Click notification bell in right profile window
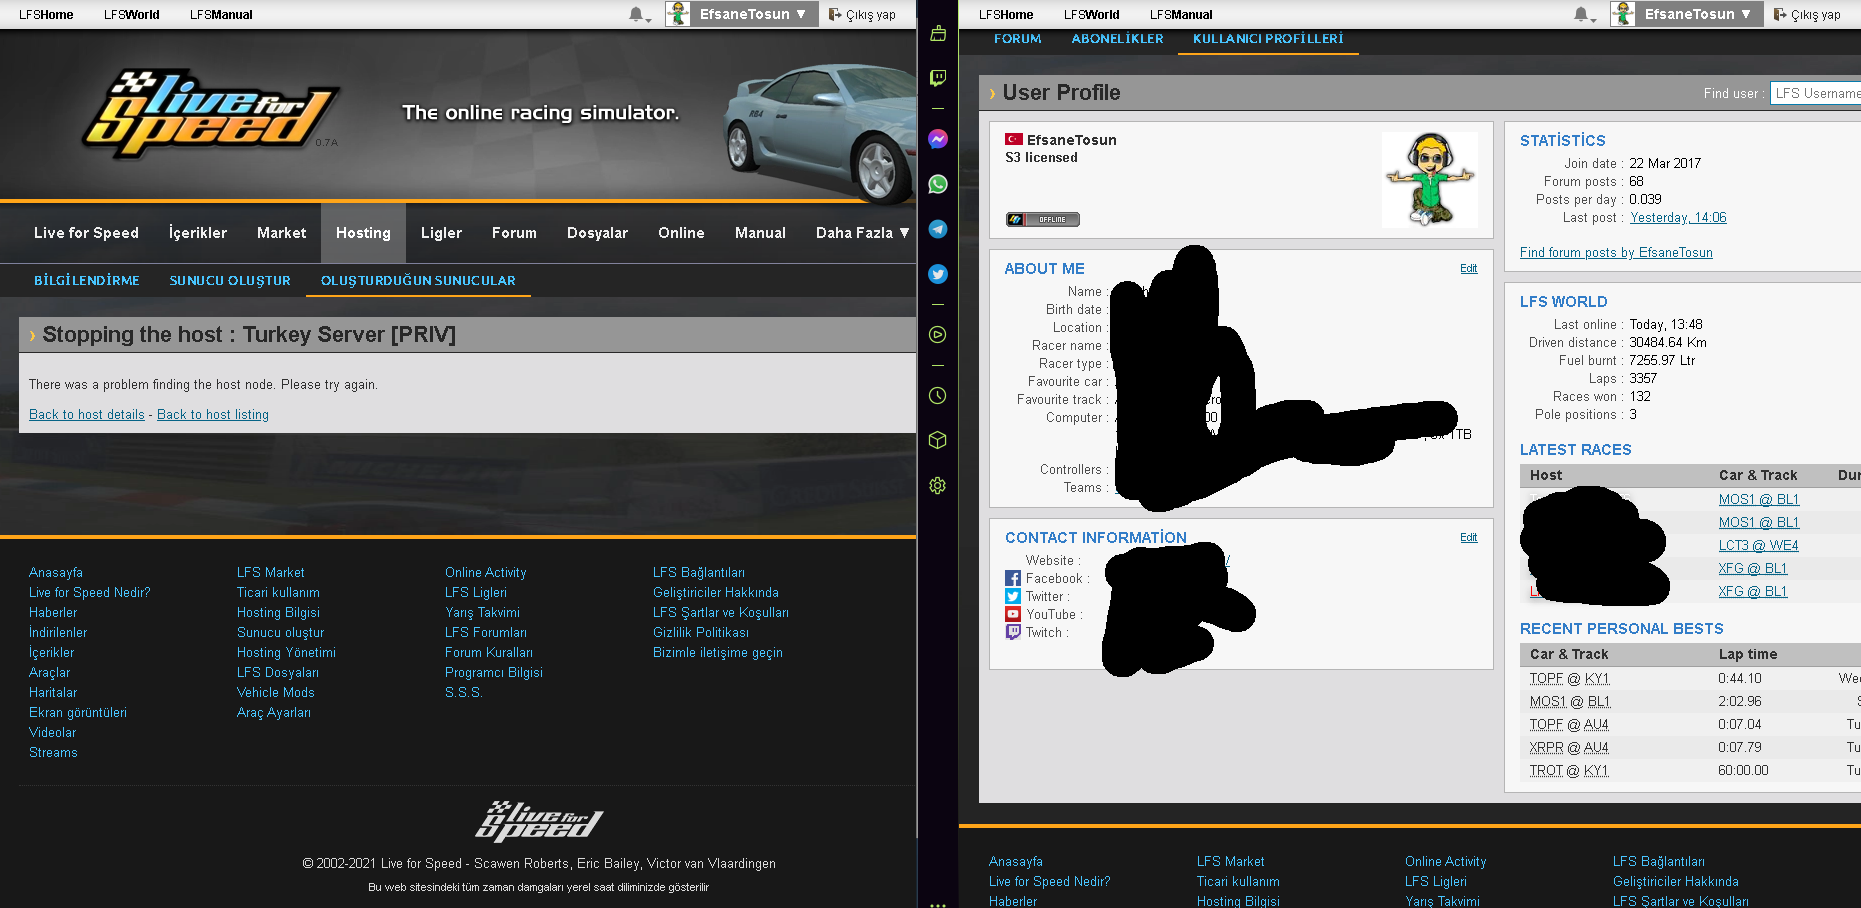Viewport: 1861px width, 908px height. 1581,14
